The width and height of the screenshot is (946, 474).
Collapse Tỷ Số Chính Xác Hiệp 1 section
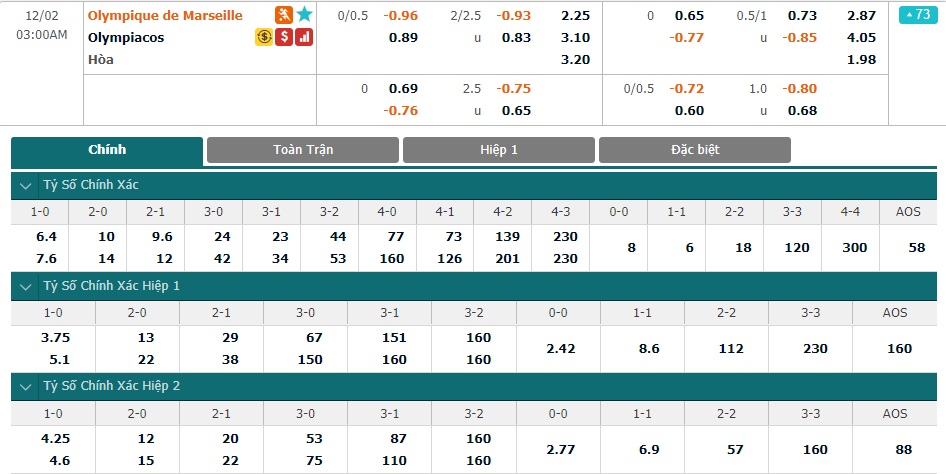(x=25, y=286)
